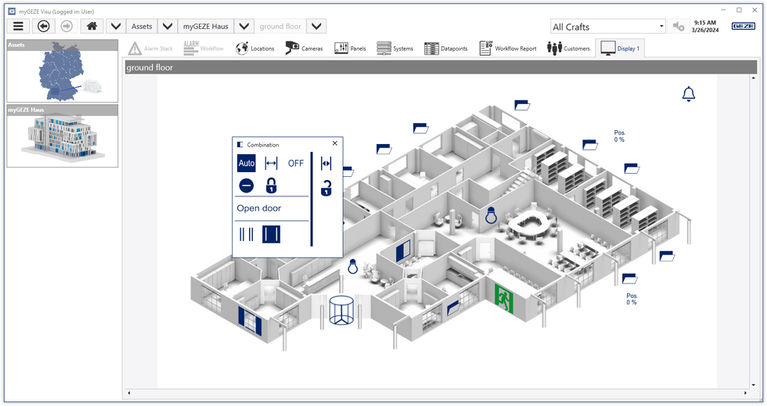Switch to the Workflow Report tab
Image resolution: width=767 pixels, height=406 pixels.
pyautogui.click(x=508, y=48)
